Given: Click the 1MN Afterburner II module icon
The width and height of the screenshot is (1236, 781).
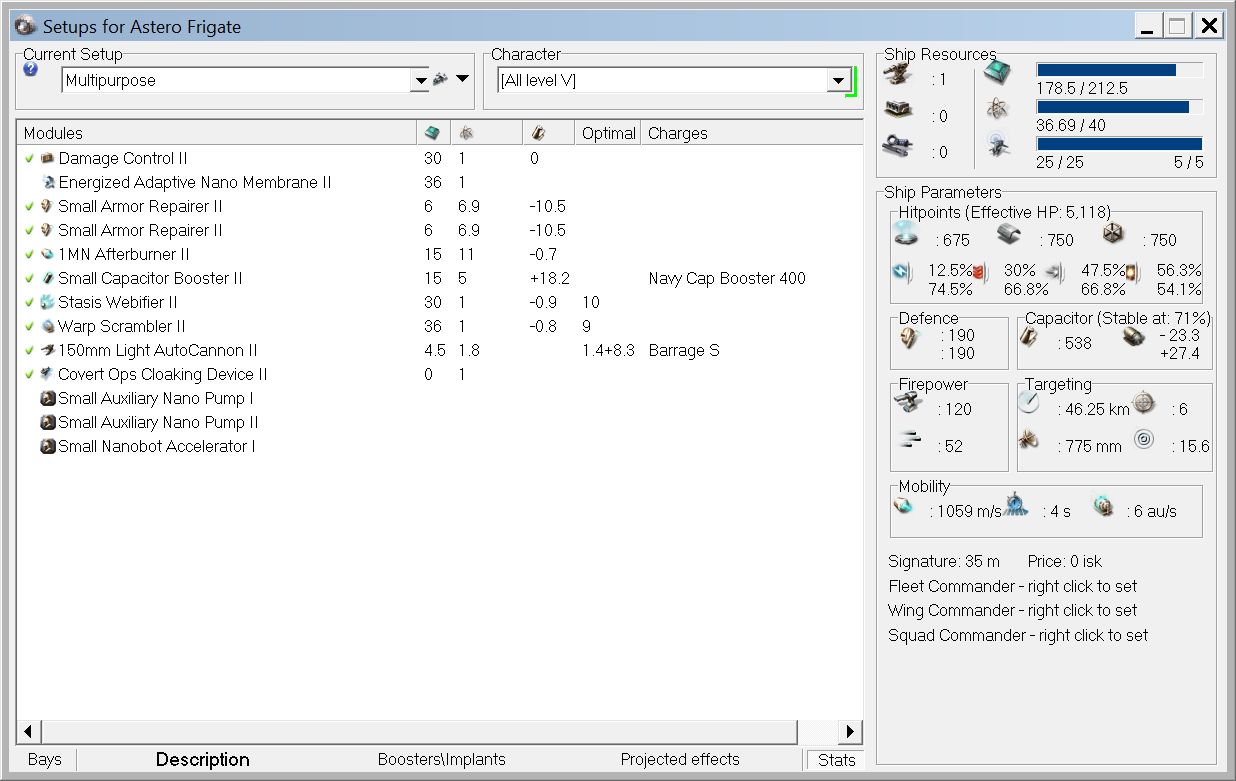Looking at the screenshot, I should [x=47, y=254].
